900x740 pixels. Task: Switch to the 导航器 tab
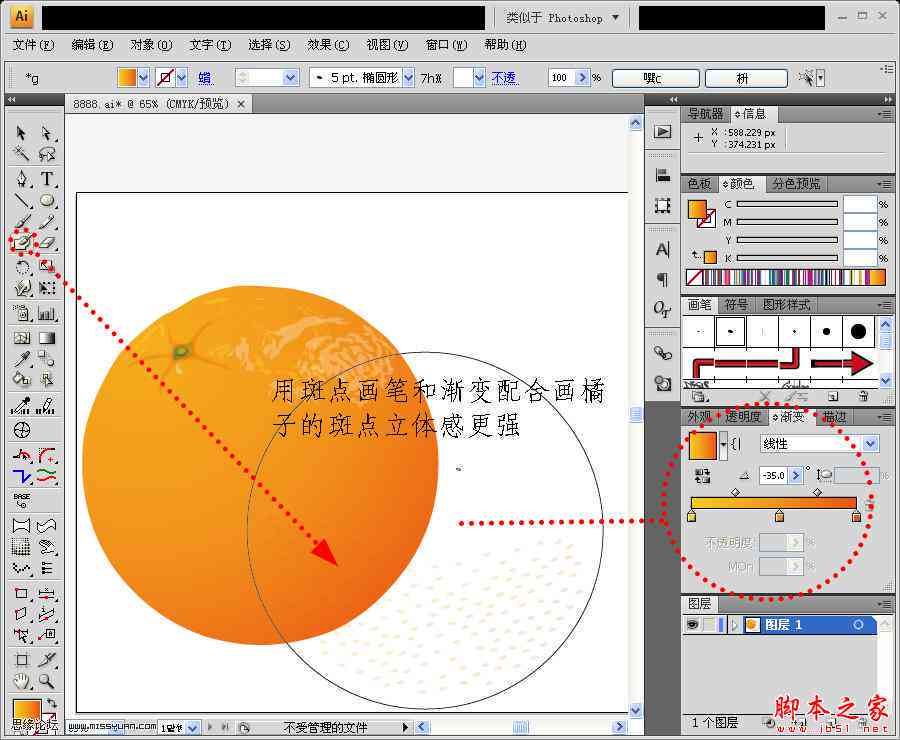(705, 114)
